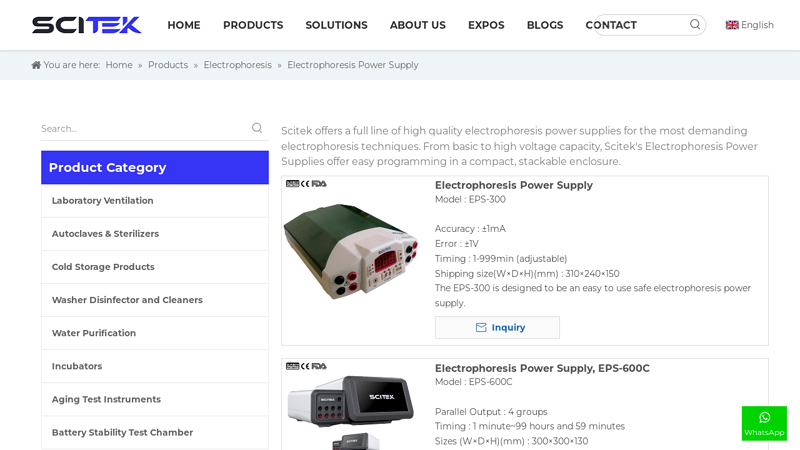This screenshot has width=800, height=450.
Task: Click Electrophoresis Power Supply breadcrumb
Action: [x=353, y=65]
